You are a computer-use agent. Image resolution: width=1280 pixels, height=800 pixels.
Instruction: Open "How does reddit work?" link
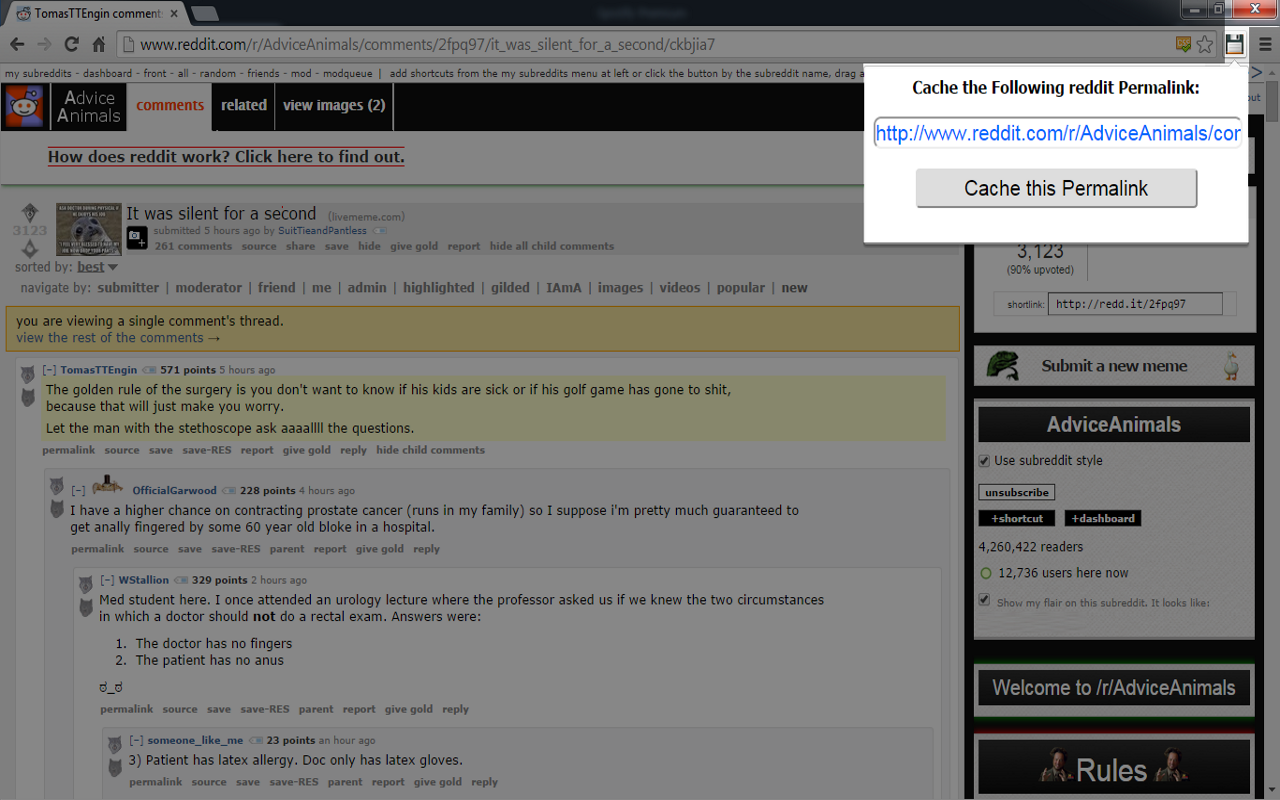click(226, 157)
